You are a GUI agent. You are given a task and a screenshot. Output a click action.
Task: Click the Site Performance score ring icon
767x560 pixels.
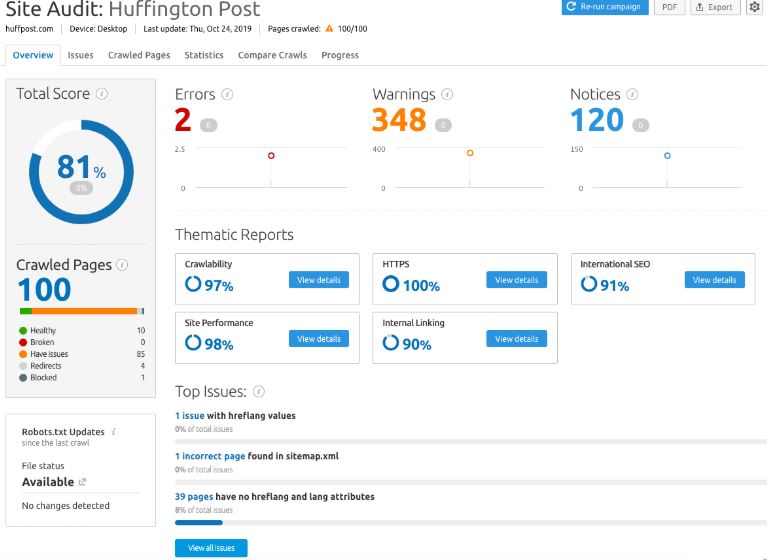click(x=193, y=342)
